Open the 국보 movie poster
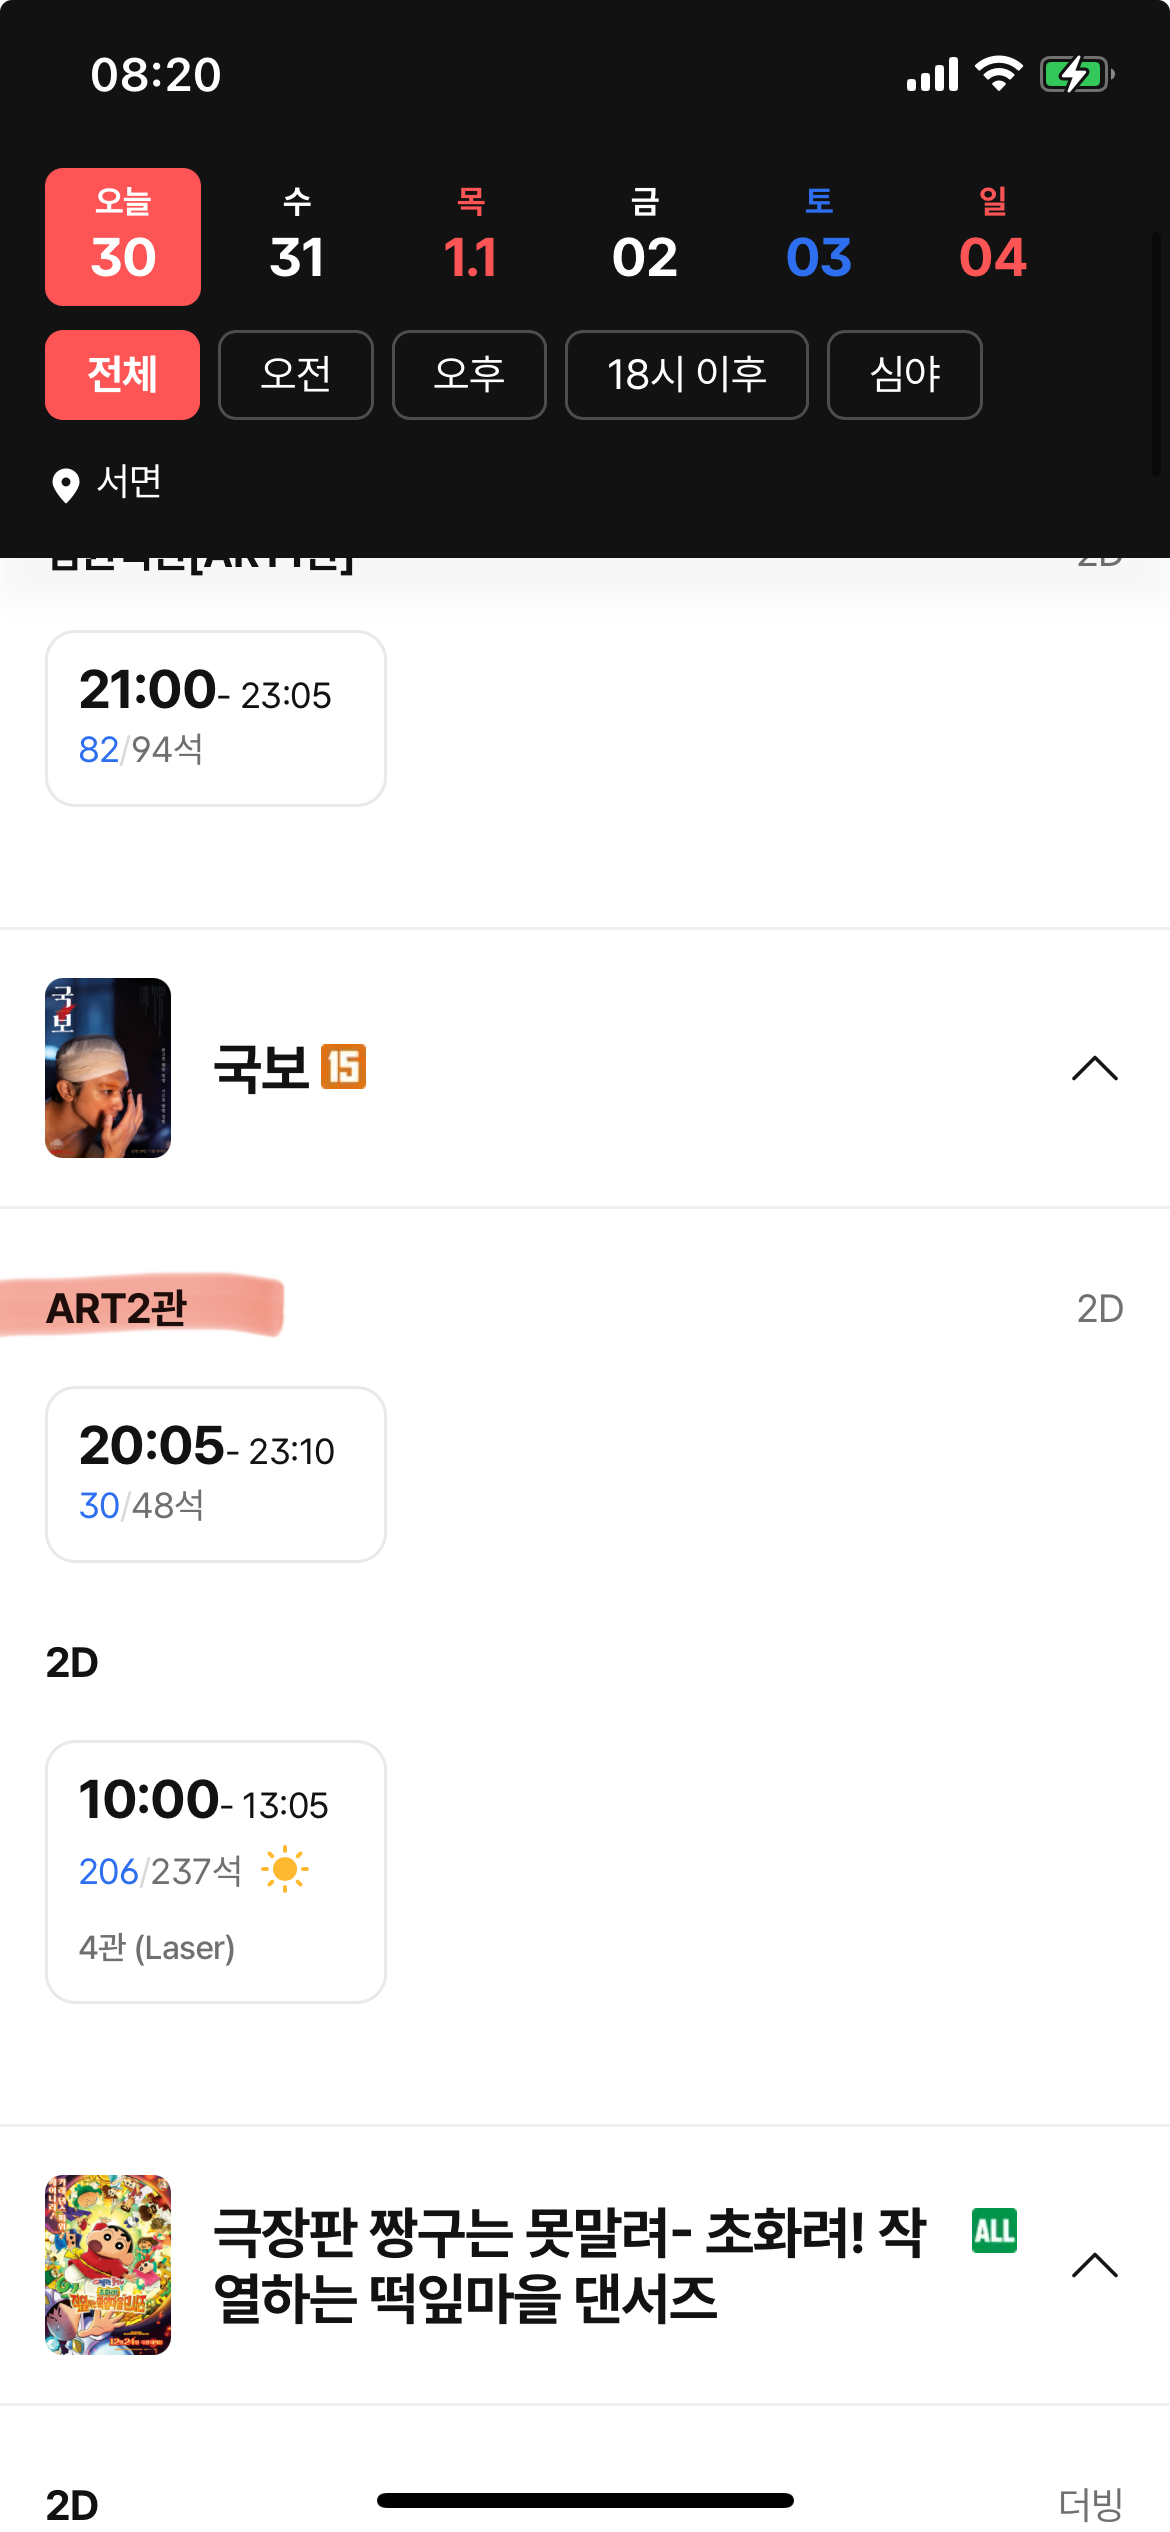Viewport: 1170px width, 2532px height. (x=108, y=1068)
